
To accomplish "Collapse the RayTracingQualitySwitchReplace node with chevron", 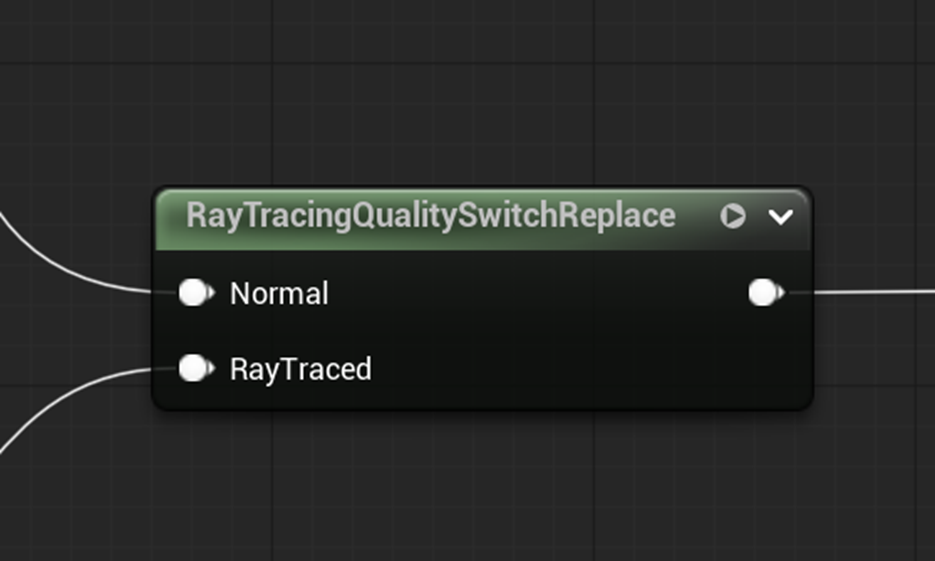I will (x=781, y=216).
